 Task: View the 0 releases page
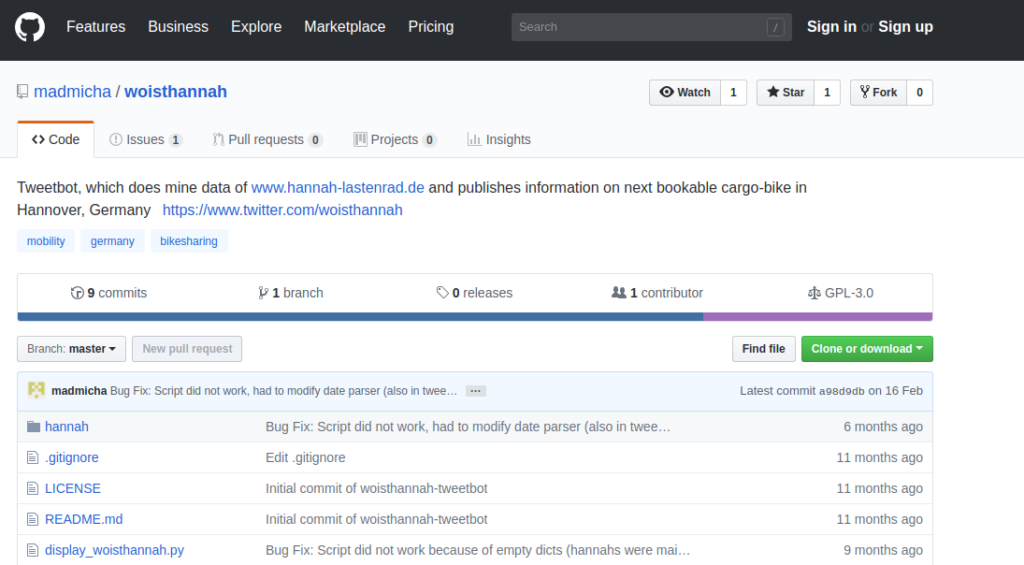pyautogui.click(x=474, y=293)
